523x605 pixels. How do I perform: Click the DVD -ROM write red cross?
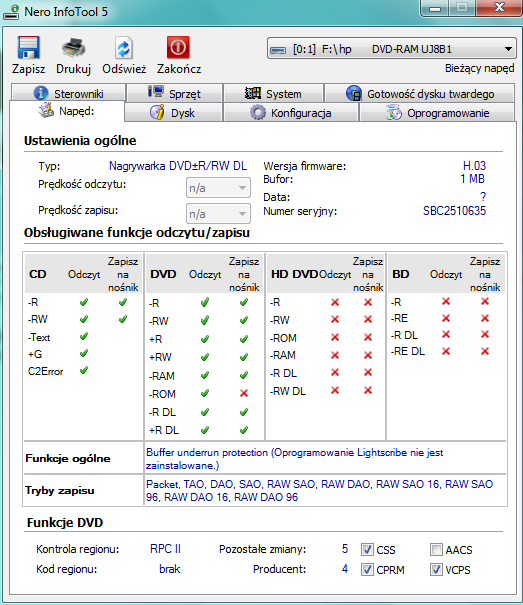coord(244,393)
